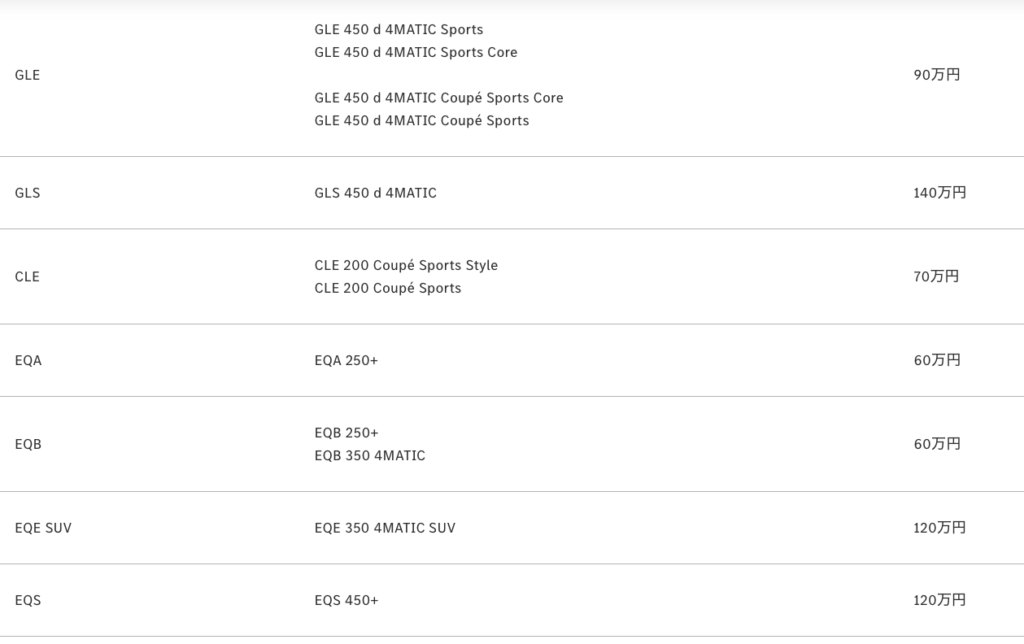Click the 60万円 amount in the EQA row
The image size is (1024, 644).
click(x=936, y=360)
